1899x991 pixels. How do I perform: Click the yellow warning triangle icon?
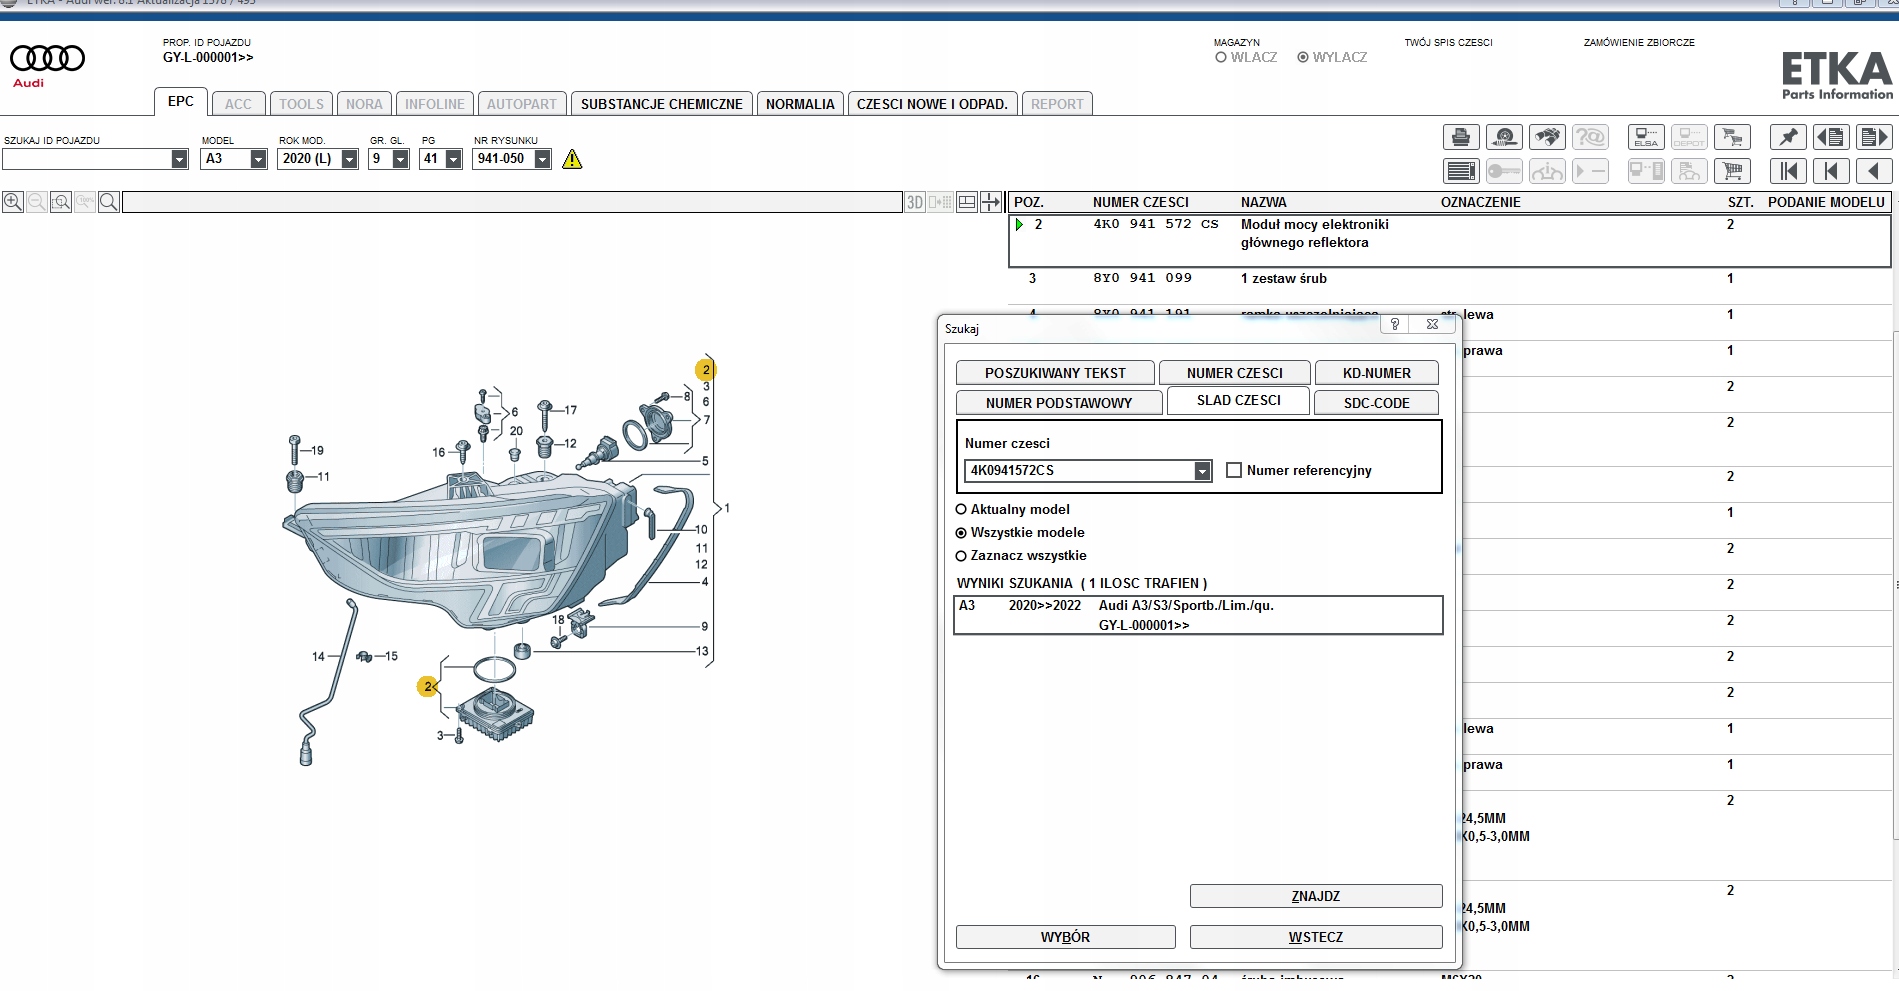point(572,159)
